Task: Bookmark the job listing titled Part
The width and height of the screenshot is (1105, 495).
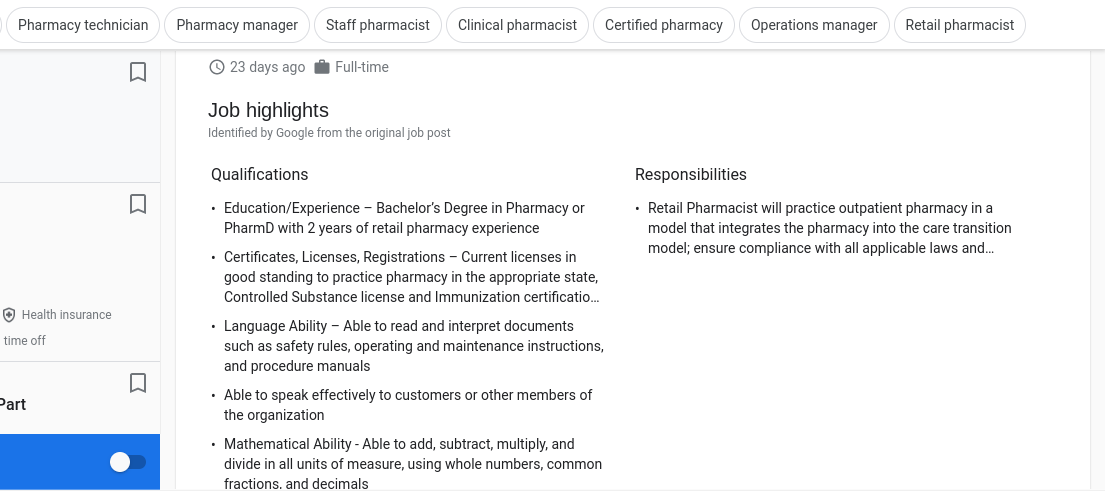Action: tap(138, 383)
